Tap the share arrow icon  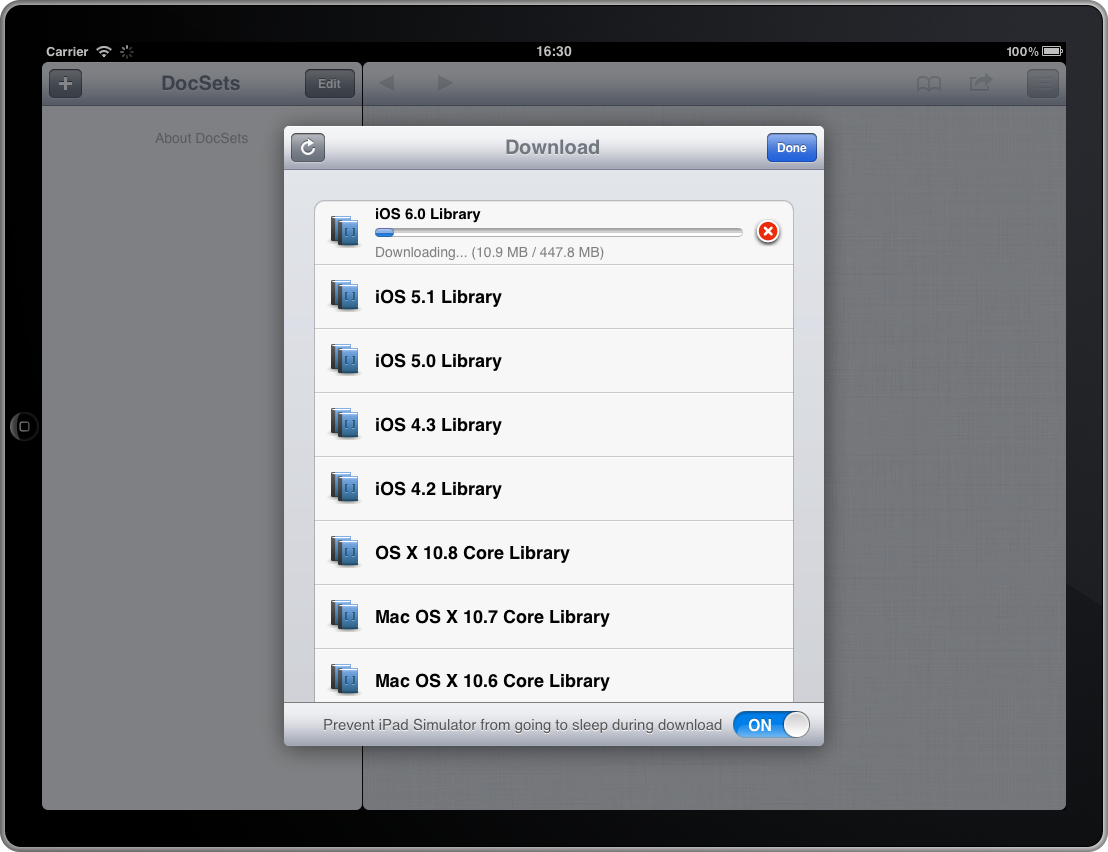(981, 83)
